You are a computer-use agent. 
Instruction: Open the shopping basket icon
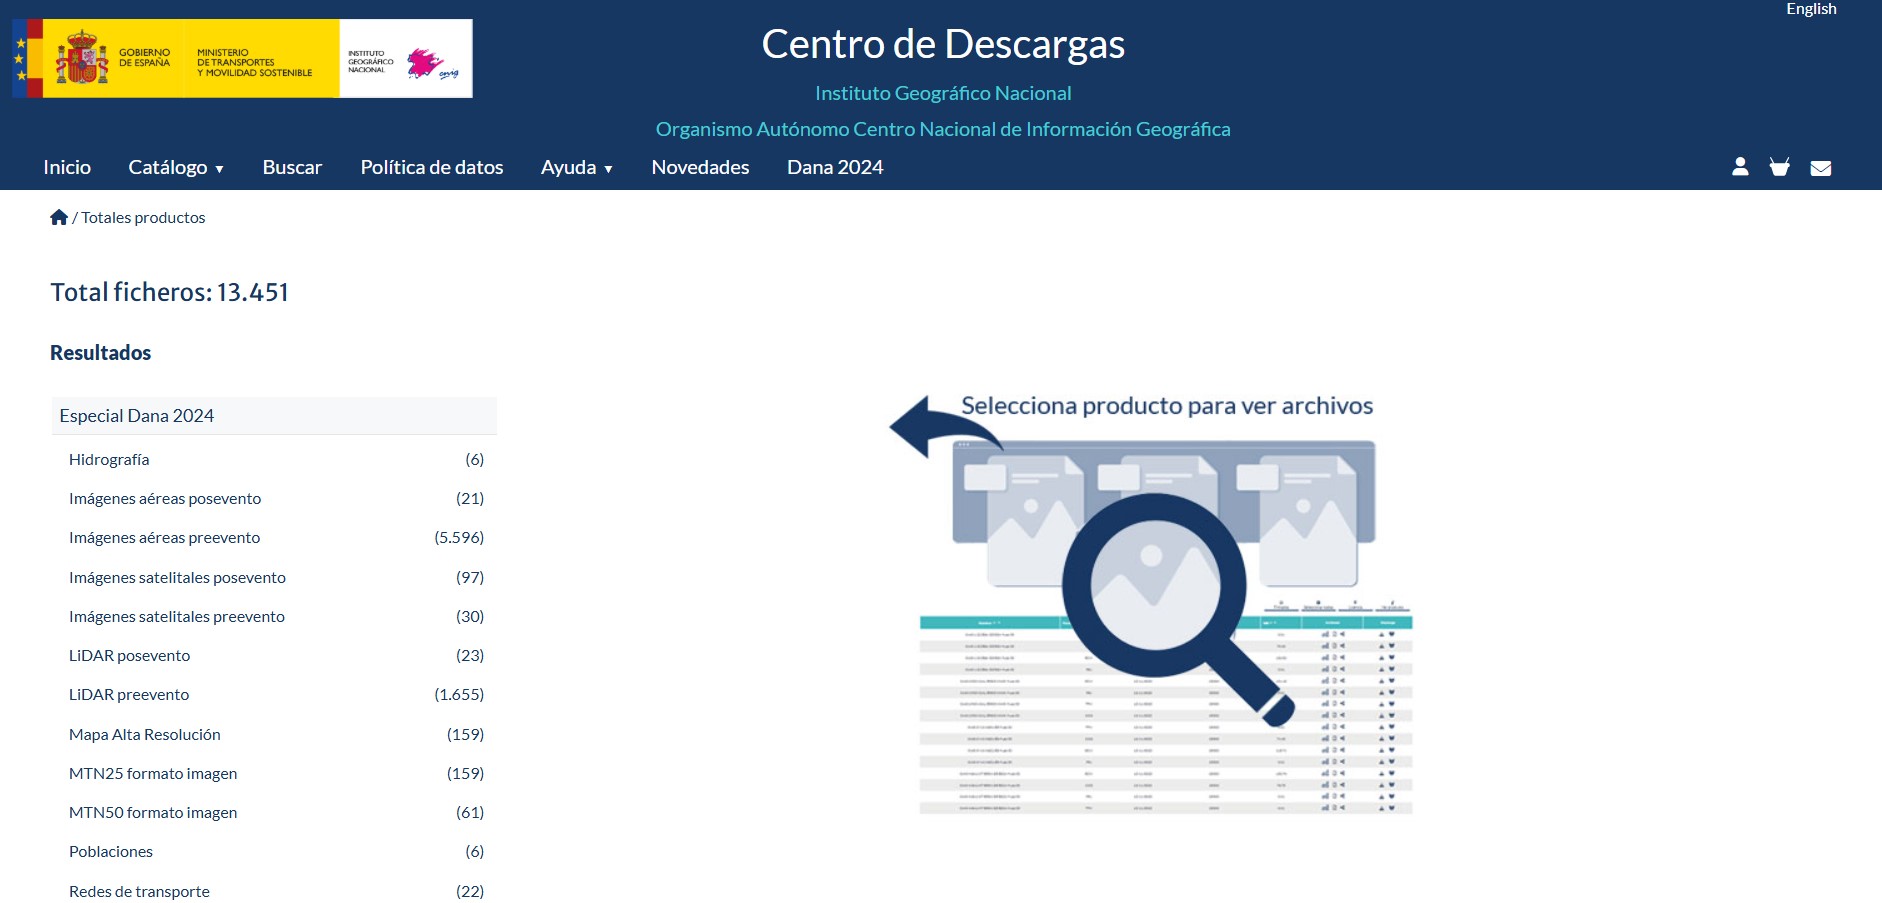1779,167
